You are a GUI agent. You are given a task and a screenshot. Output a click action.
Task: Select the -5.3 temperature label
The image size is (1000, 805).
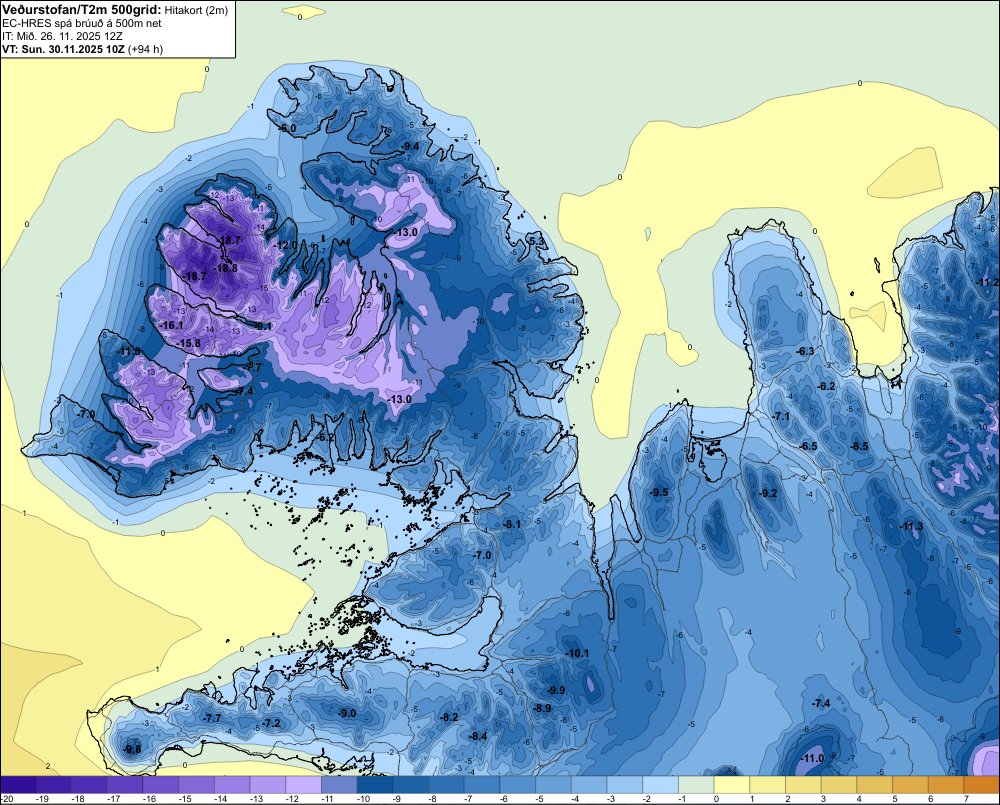(x=537, y=241)
